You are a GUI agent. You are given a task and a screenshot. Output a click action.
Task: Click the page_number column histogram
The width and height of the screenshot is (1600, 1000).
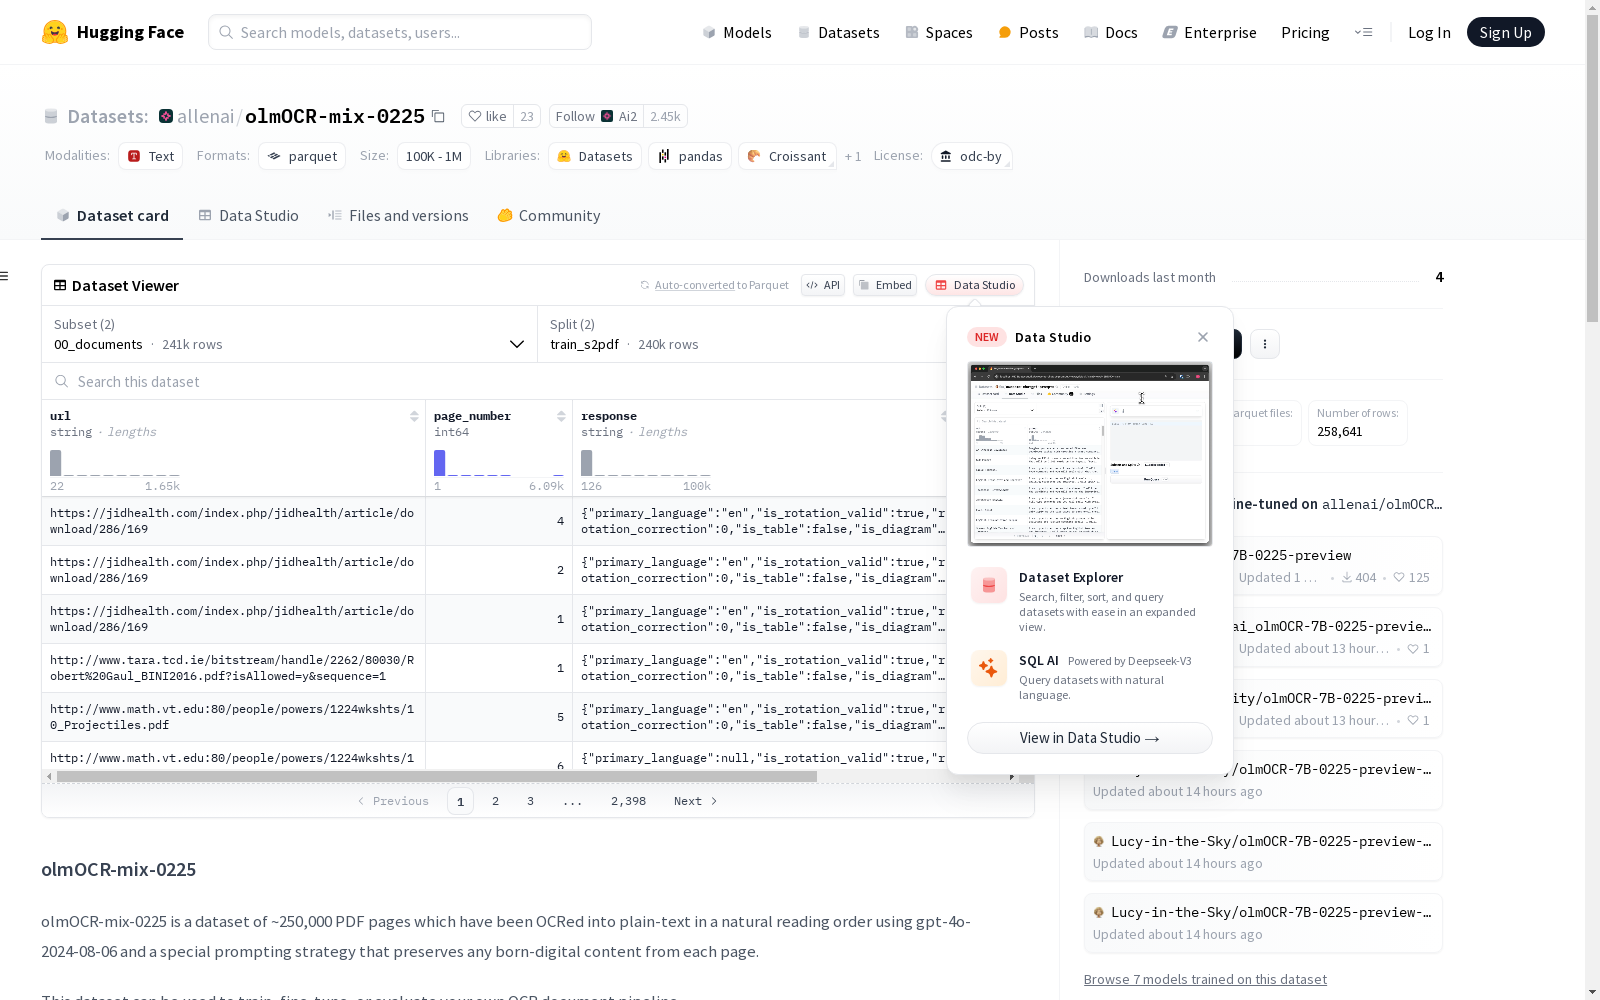coord(499,463)
